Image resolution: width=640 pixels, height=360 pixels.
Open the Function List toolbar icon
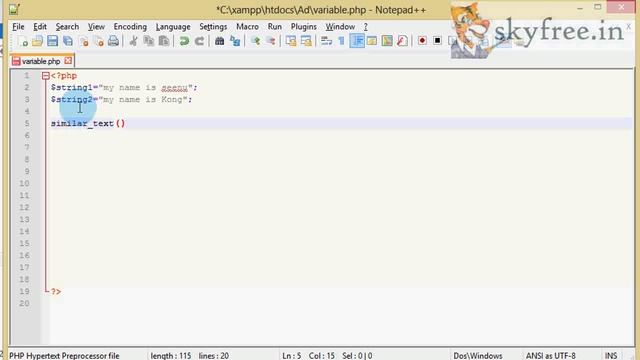pos(402,41)
